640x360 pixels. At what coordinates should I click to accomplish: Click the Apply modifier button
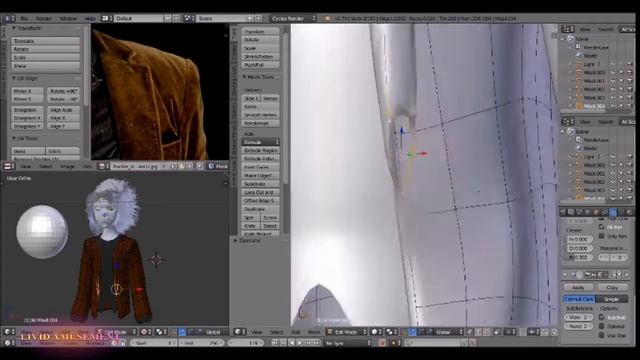(x=578, y=287)
